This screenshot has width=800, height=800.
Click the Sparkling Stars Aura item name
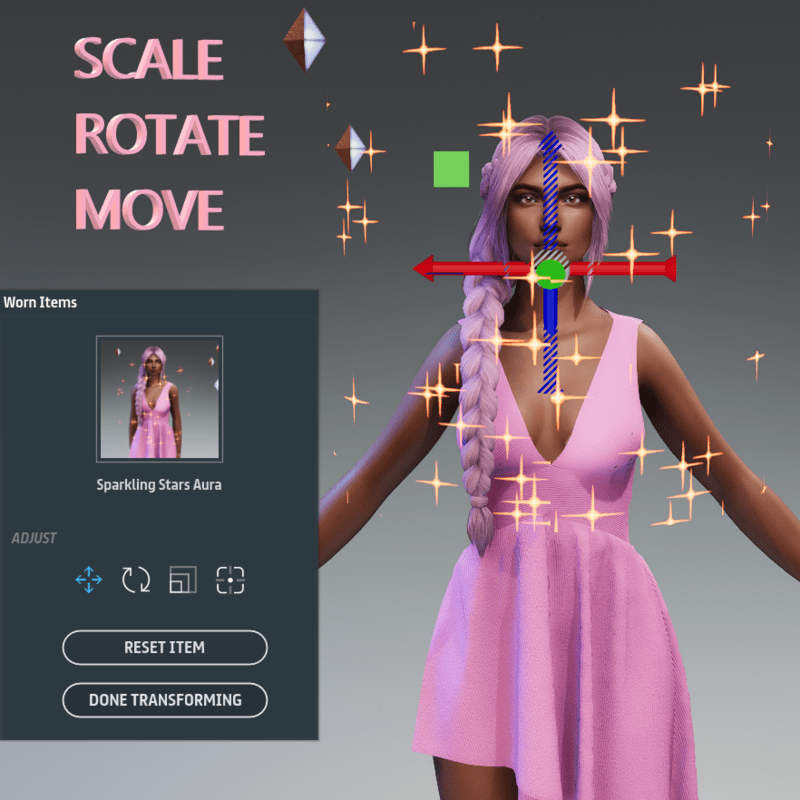[159, 485]
